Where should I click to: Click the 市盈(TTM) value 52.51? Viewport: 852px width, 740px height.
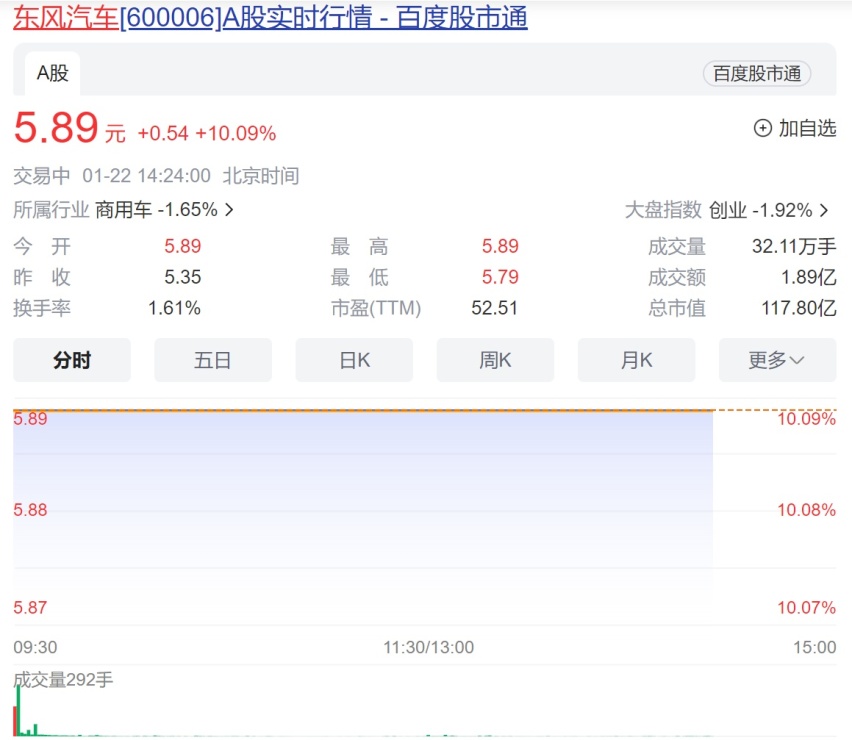(494, 308)
